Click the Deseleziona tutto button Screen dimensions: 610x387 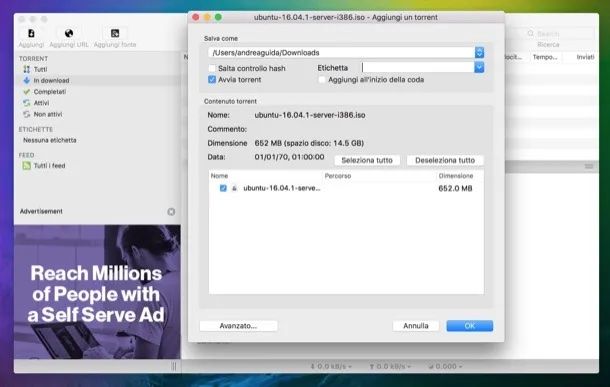click(x=445, y=160)
